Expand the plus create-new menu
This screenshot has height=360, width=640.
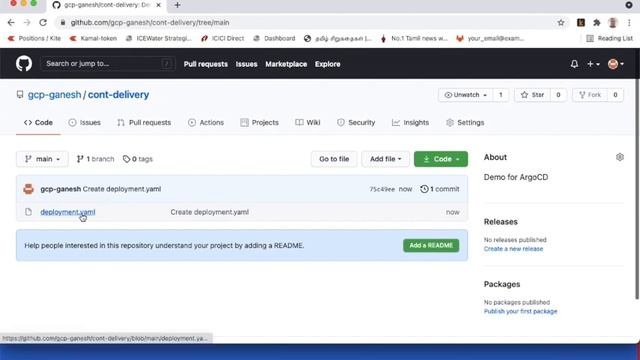tap(593, 64)
